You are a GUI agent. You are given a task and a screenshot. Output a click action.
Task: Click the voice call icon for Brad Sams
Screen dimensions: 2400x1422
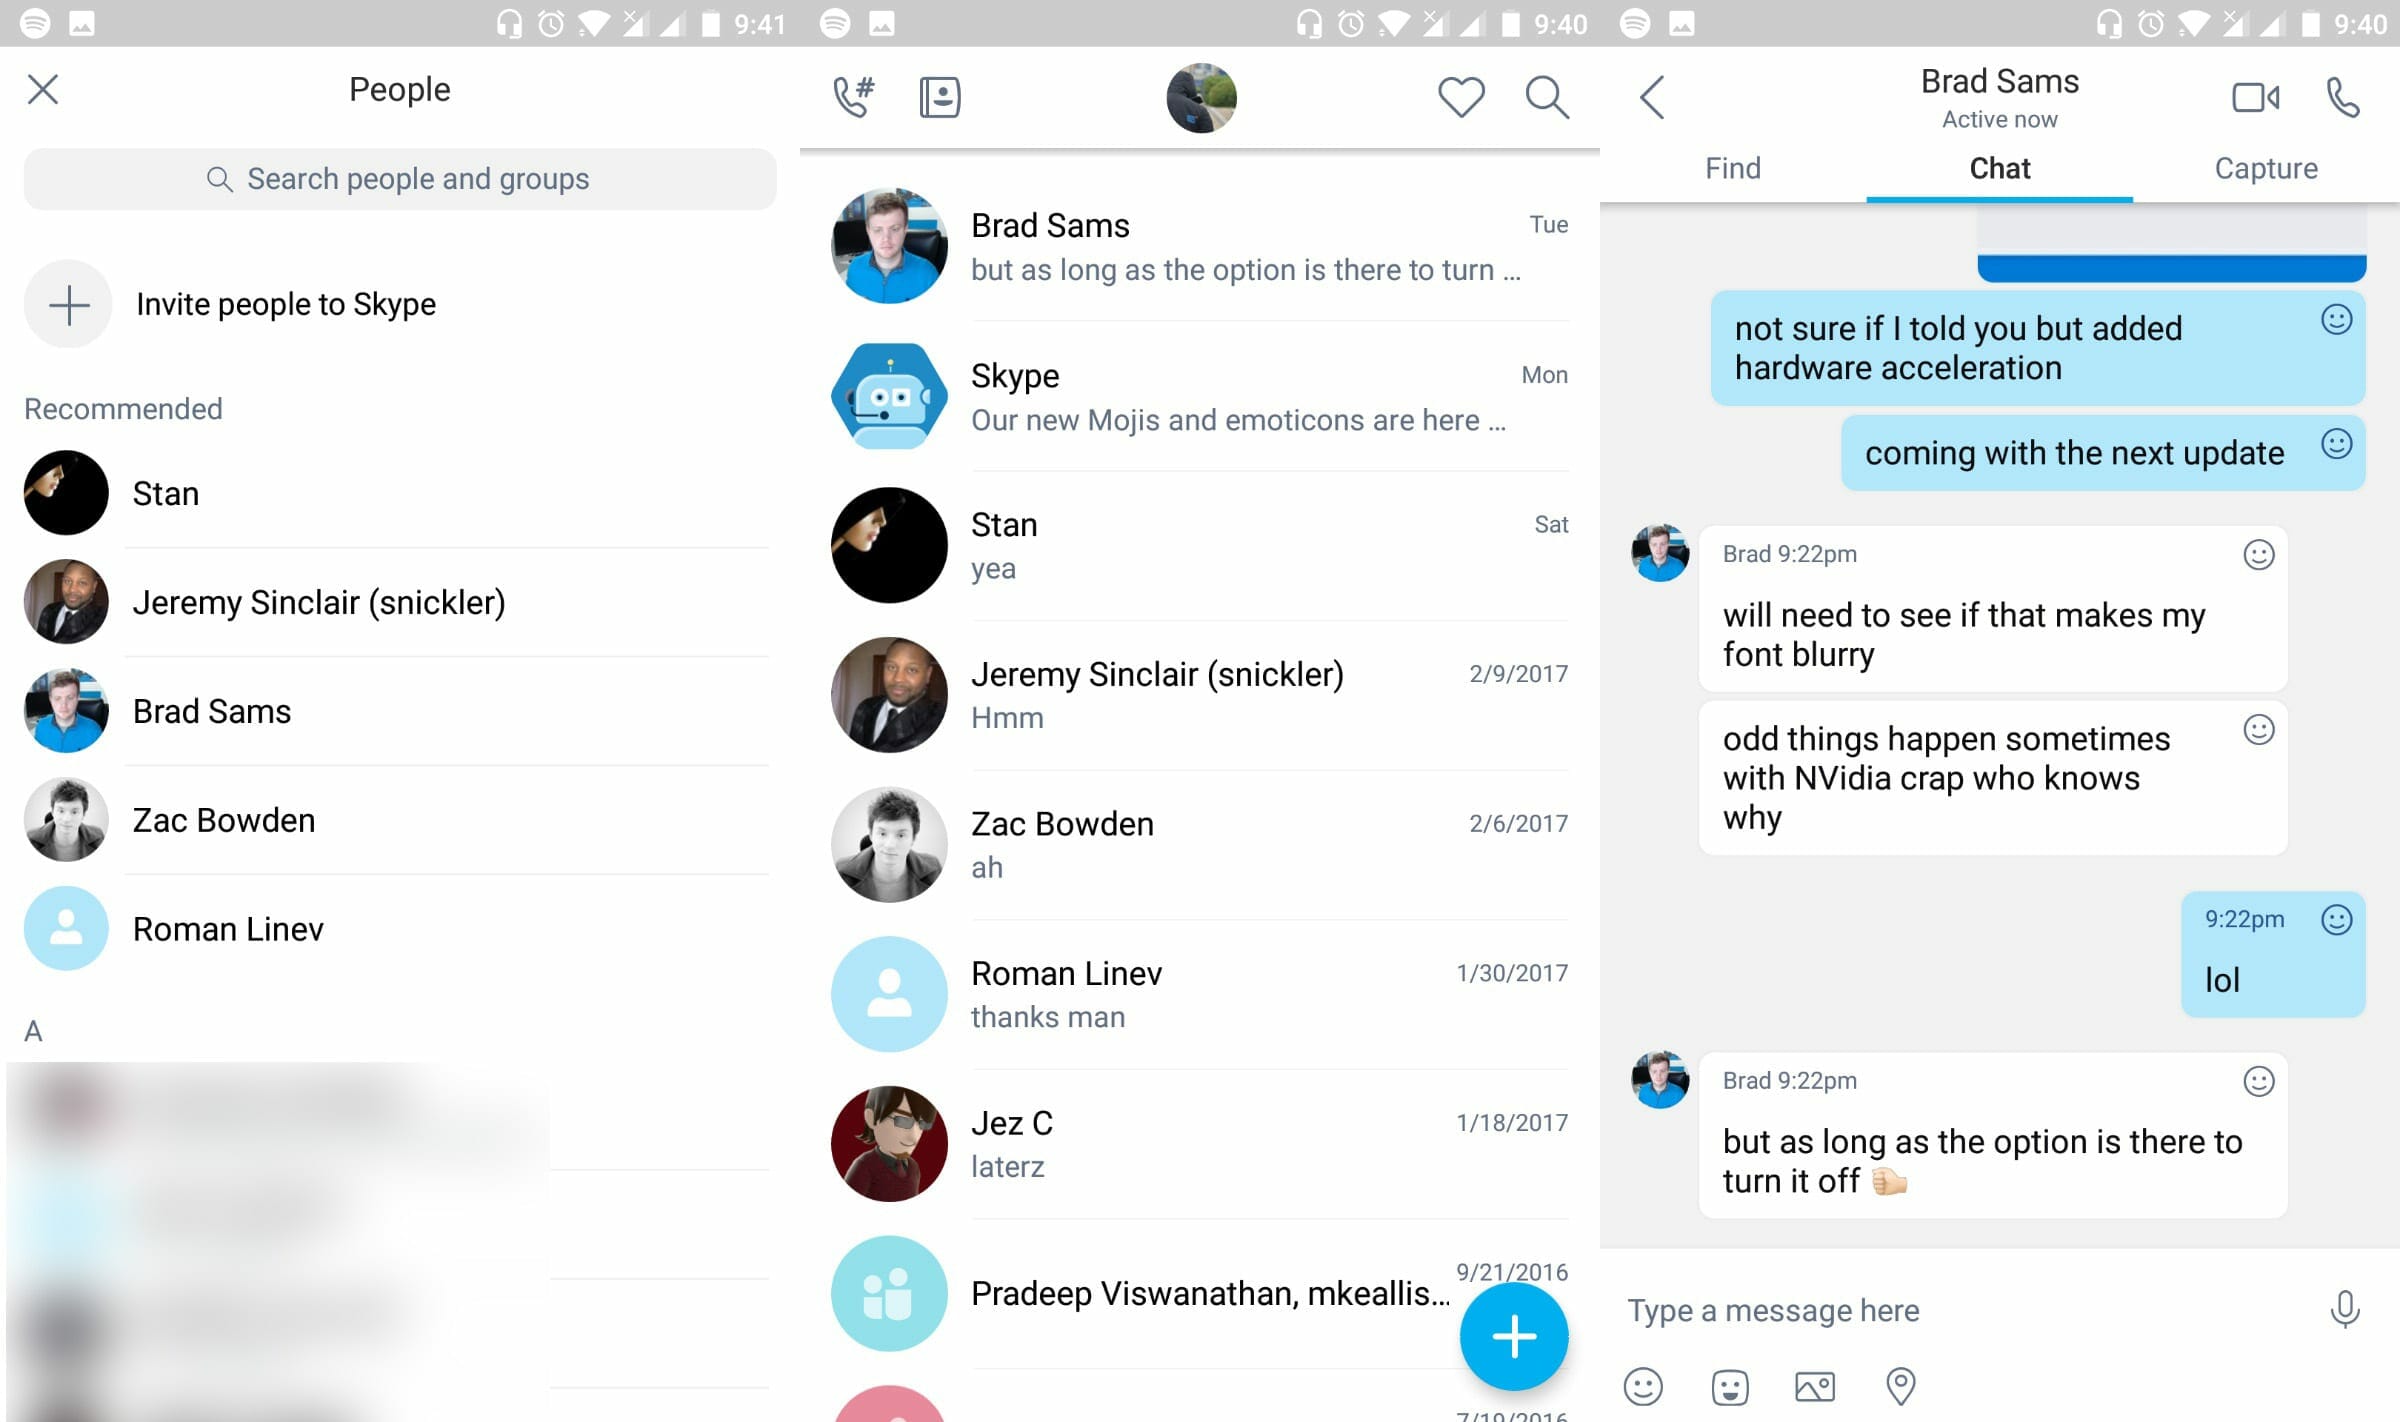[x=2342, y=96]
